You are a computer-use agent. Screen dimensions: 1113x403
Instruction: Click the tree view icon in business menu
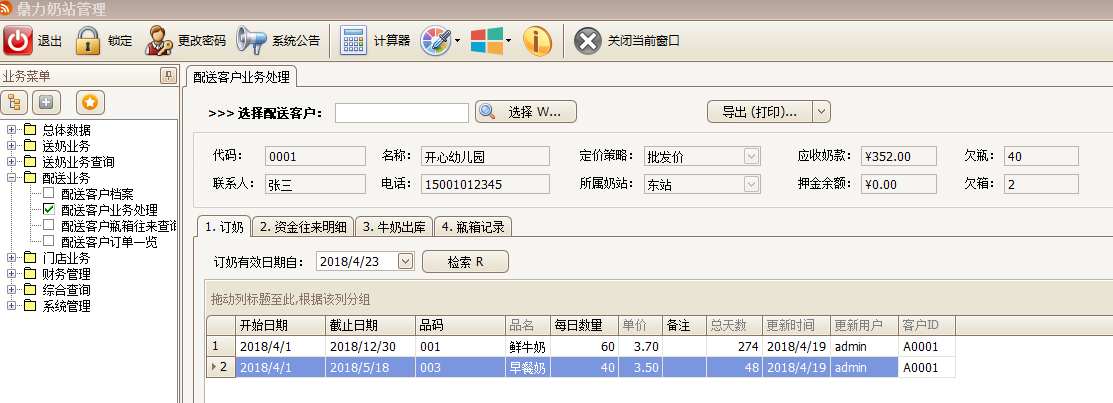[15, 103]
